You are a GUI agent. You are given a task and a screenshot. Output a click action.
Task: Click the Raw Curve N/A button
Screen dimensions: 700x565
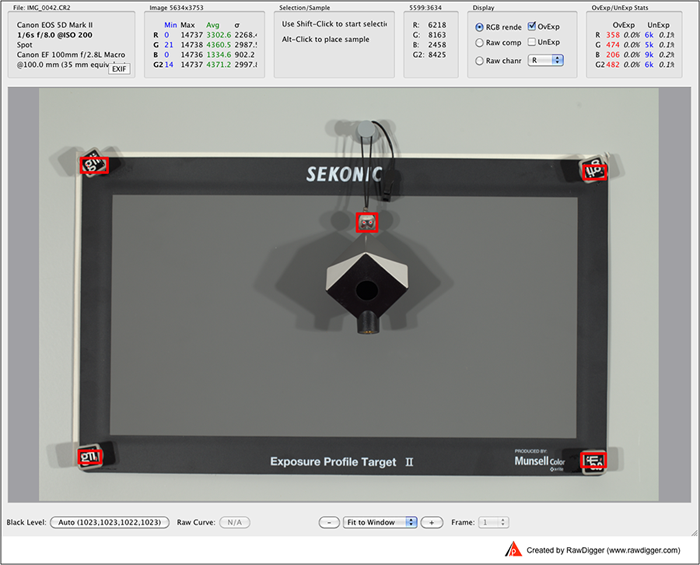coord(235,522)
